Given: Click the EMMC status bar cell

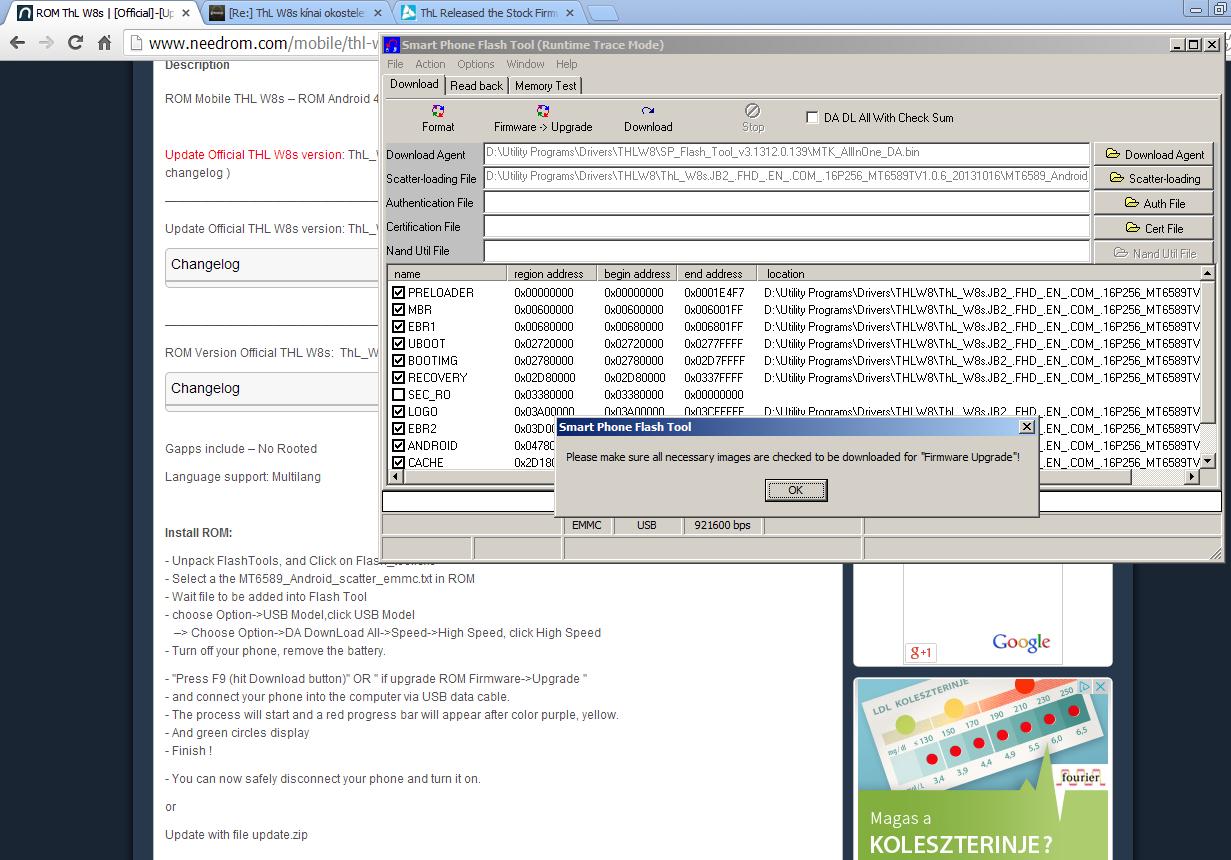Looking at the screenshot, I should point(587,525).
